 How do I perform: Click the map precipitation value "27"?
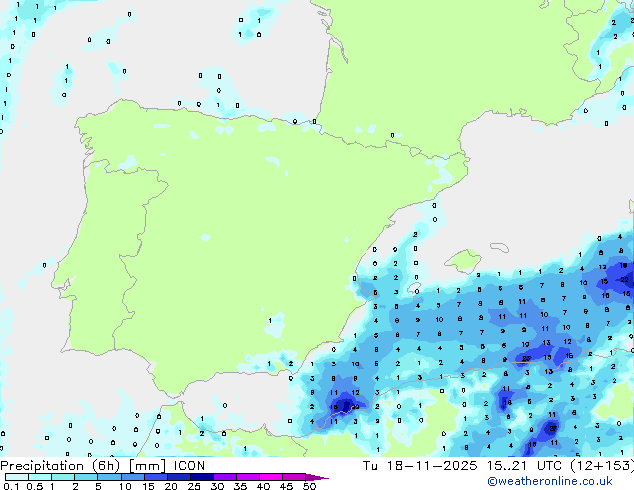pyautogui.click(x=553, y=429)
